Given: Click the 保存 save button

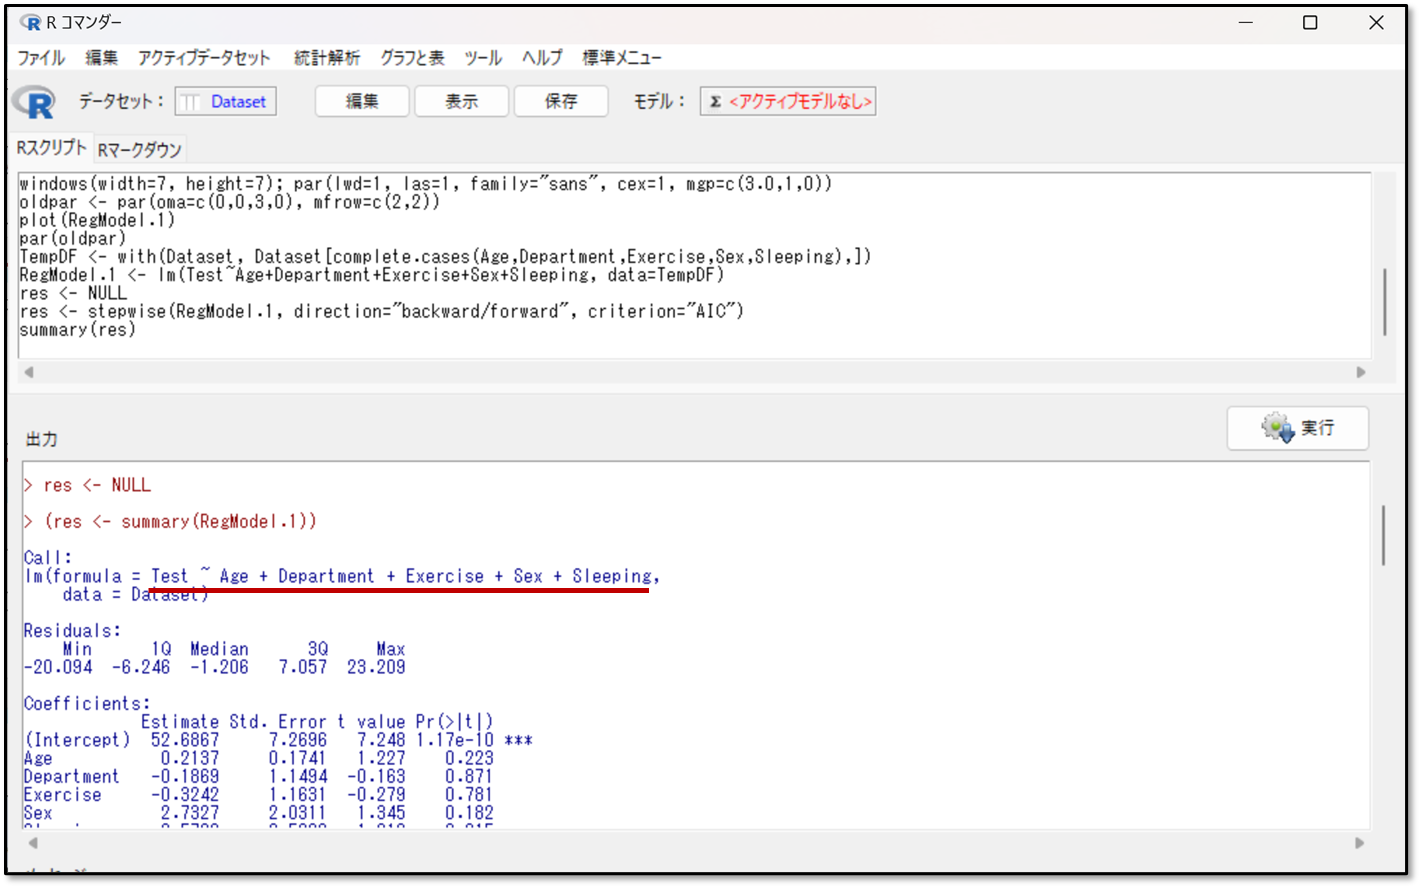Looking at the screenshot, I should point(561,102).
